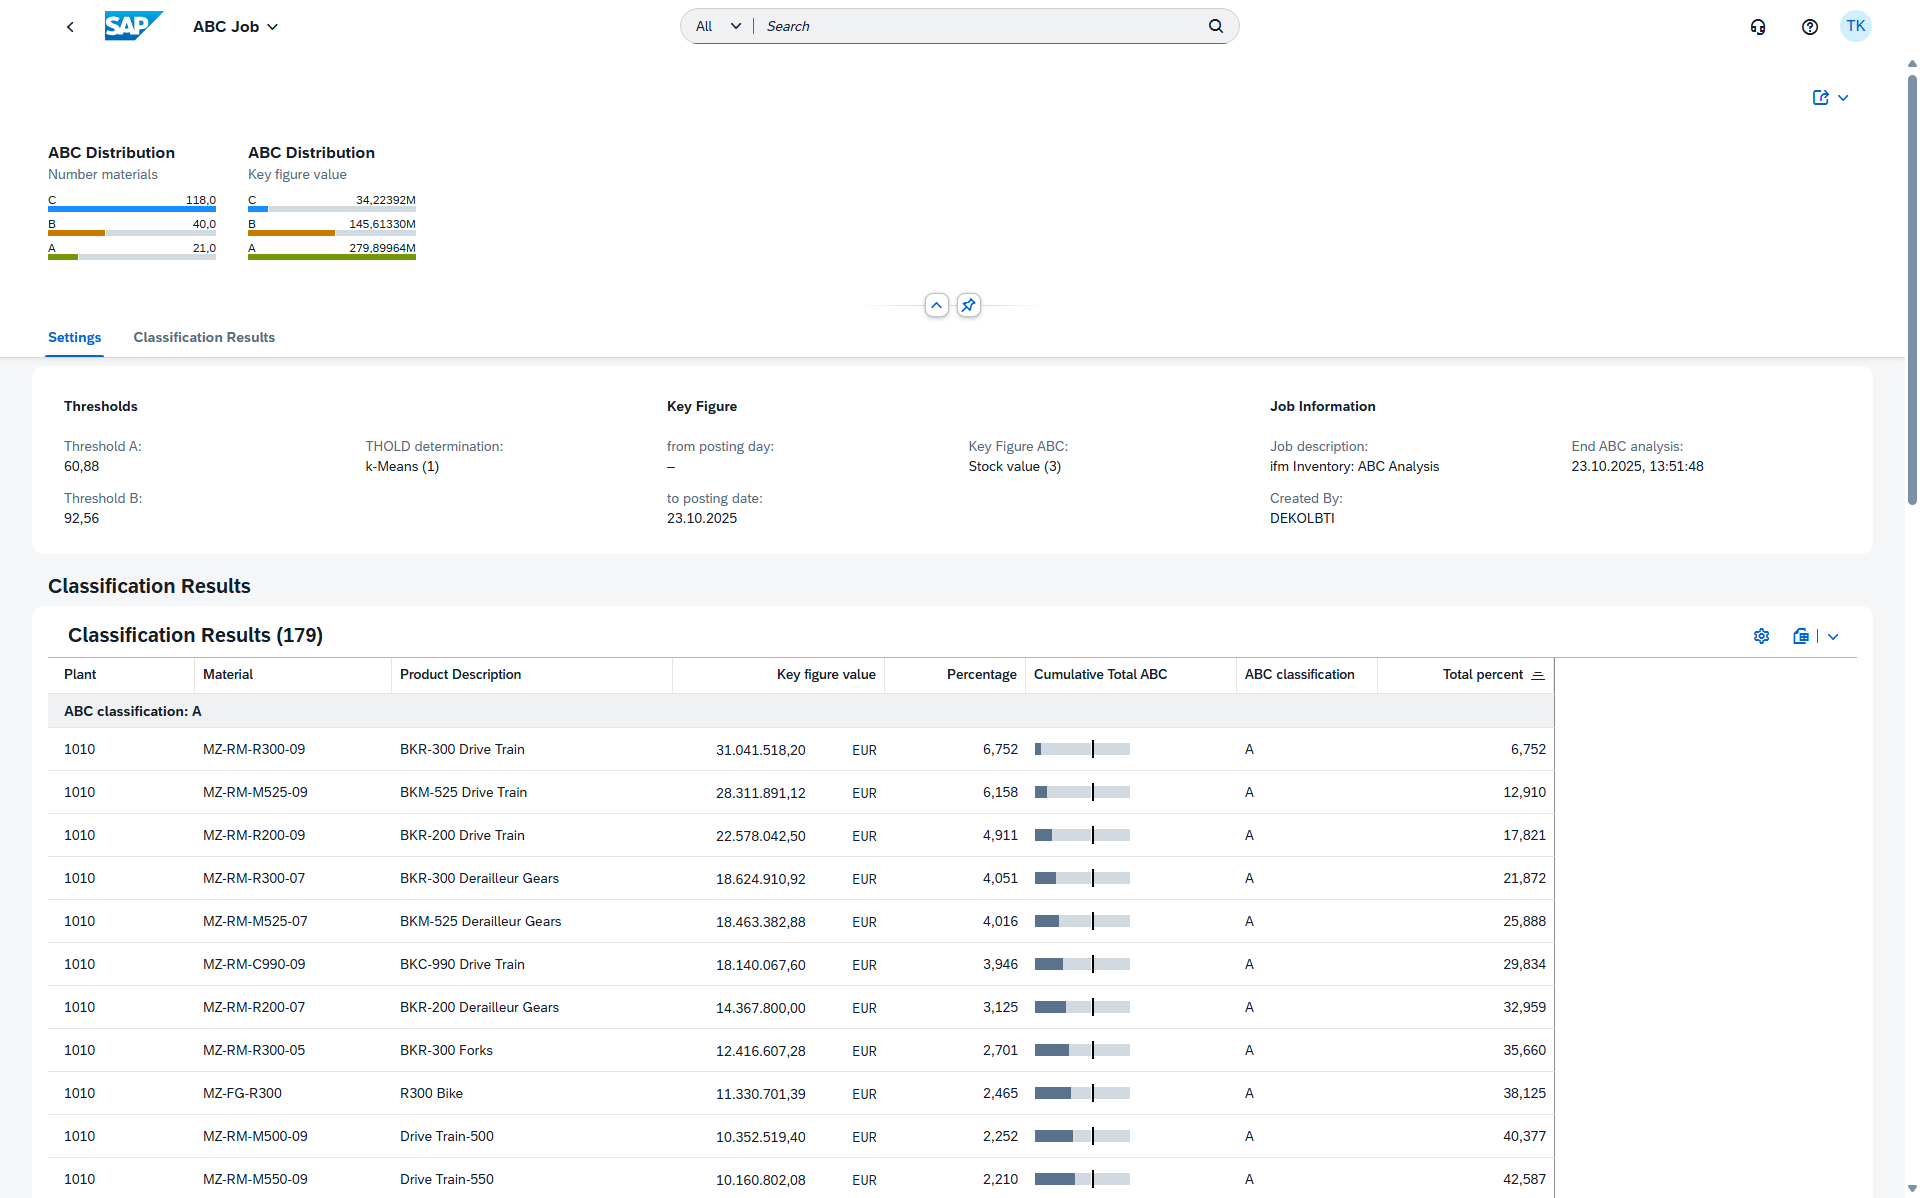Focus the Search input field

coord(981,26)
